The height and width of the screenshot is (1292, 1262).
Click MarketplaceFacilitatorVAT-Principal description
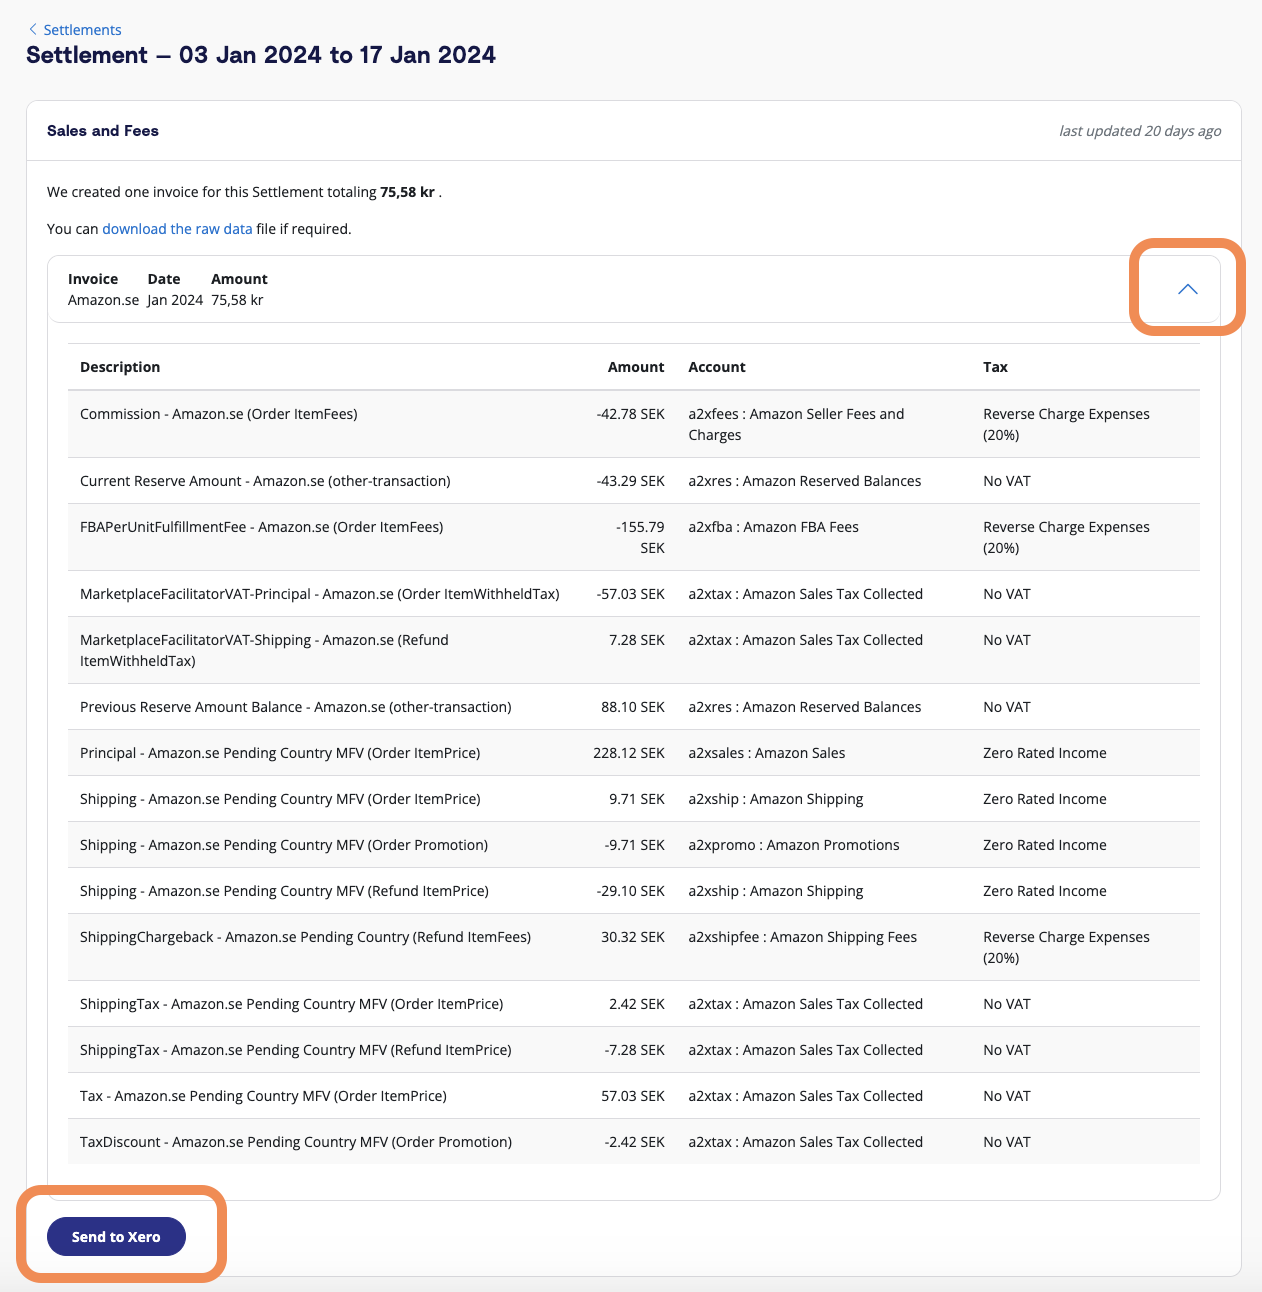tap(319, 594)
